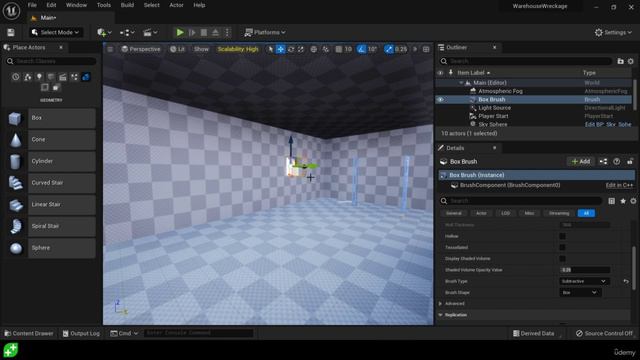This screenshot has width=640, height=360.
Task: Choose the Select objects cursor tool
Action: coord(270,49)
